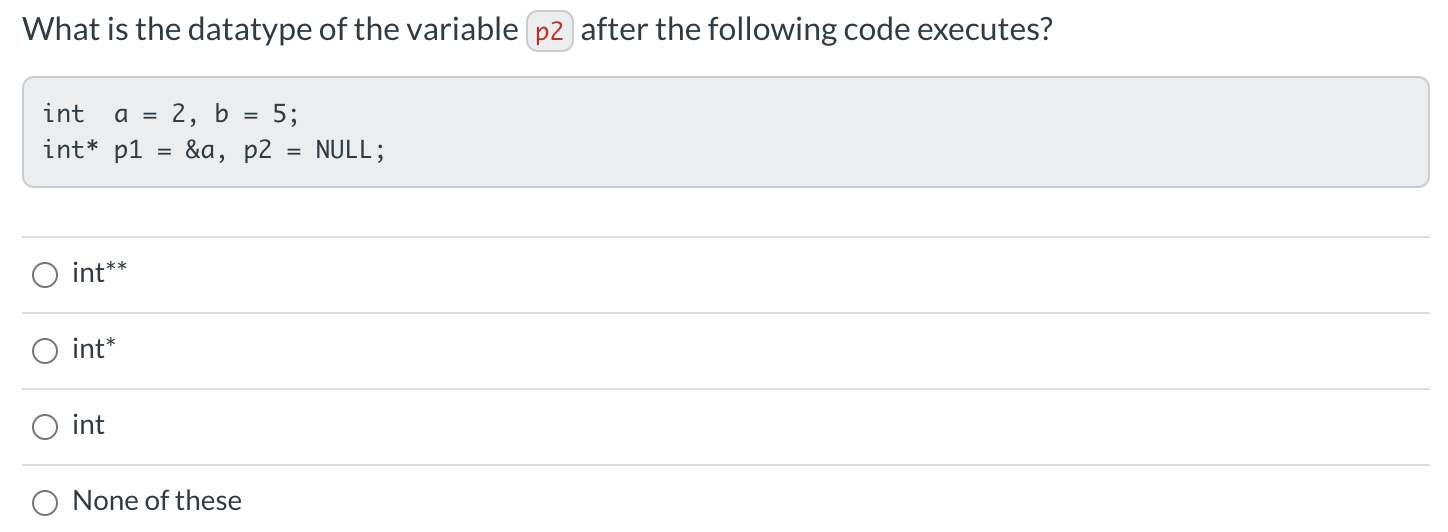This screenshot has width=1448, height=532.
Task: Click the red p2 inline code badge
Action: 549,32
